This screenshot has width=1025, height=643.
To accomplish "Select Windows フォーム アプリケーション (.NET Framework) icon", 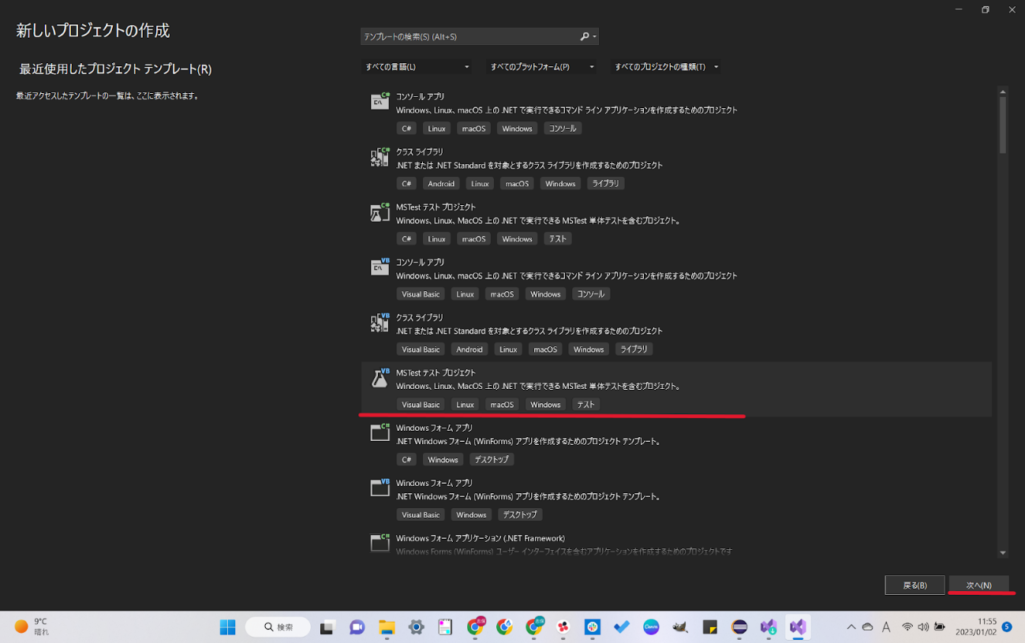I will click(380, 543).
